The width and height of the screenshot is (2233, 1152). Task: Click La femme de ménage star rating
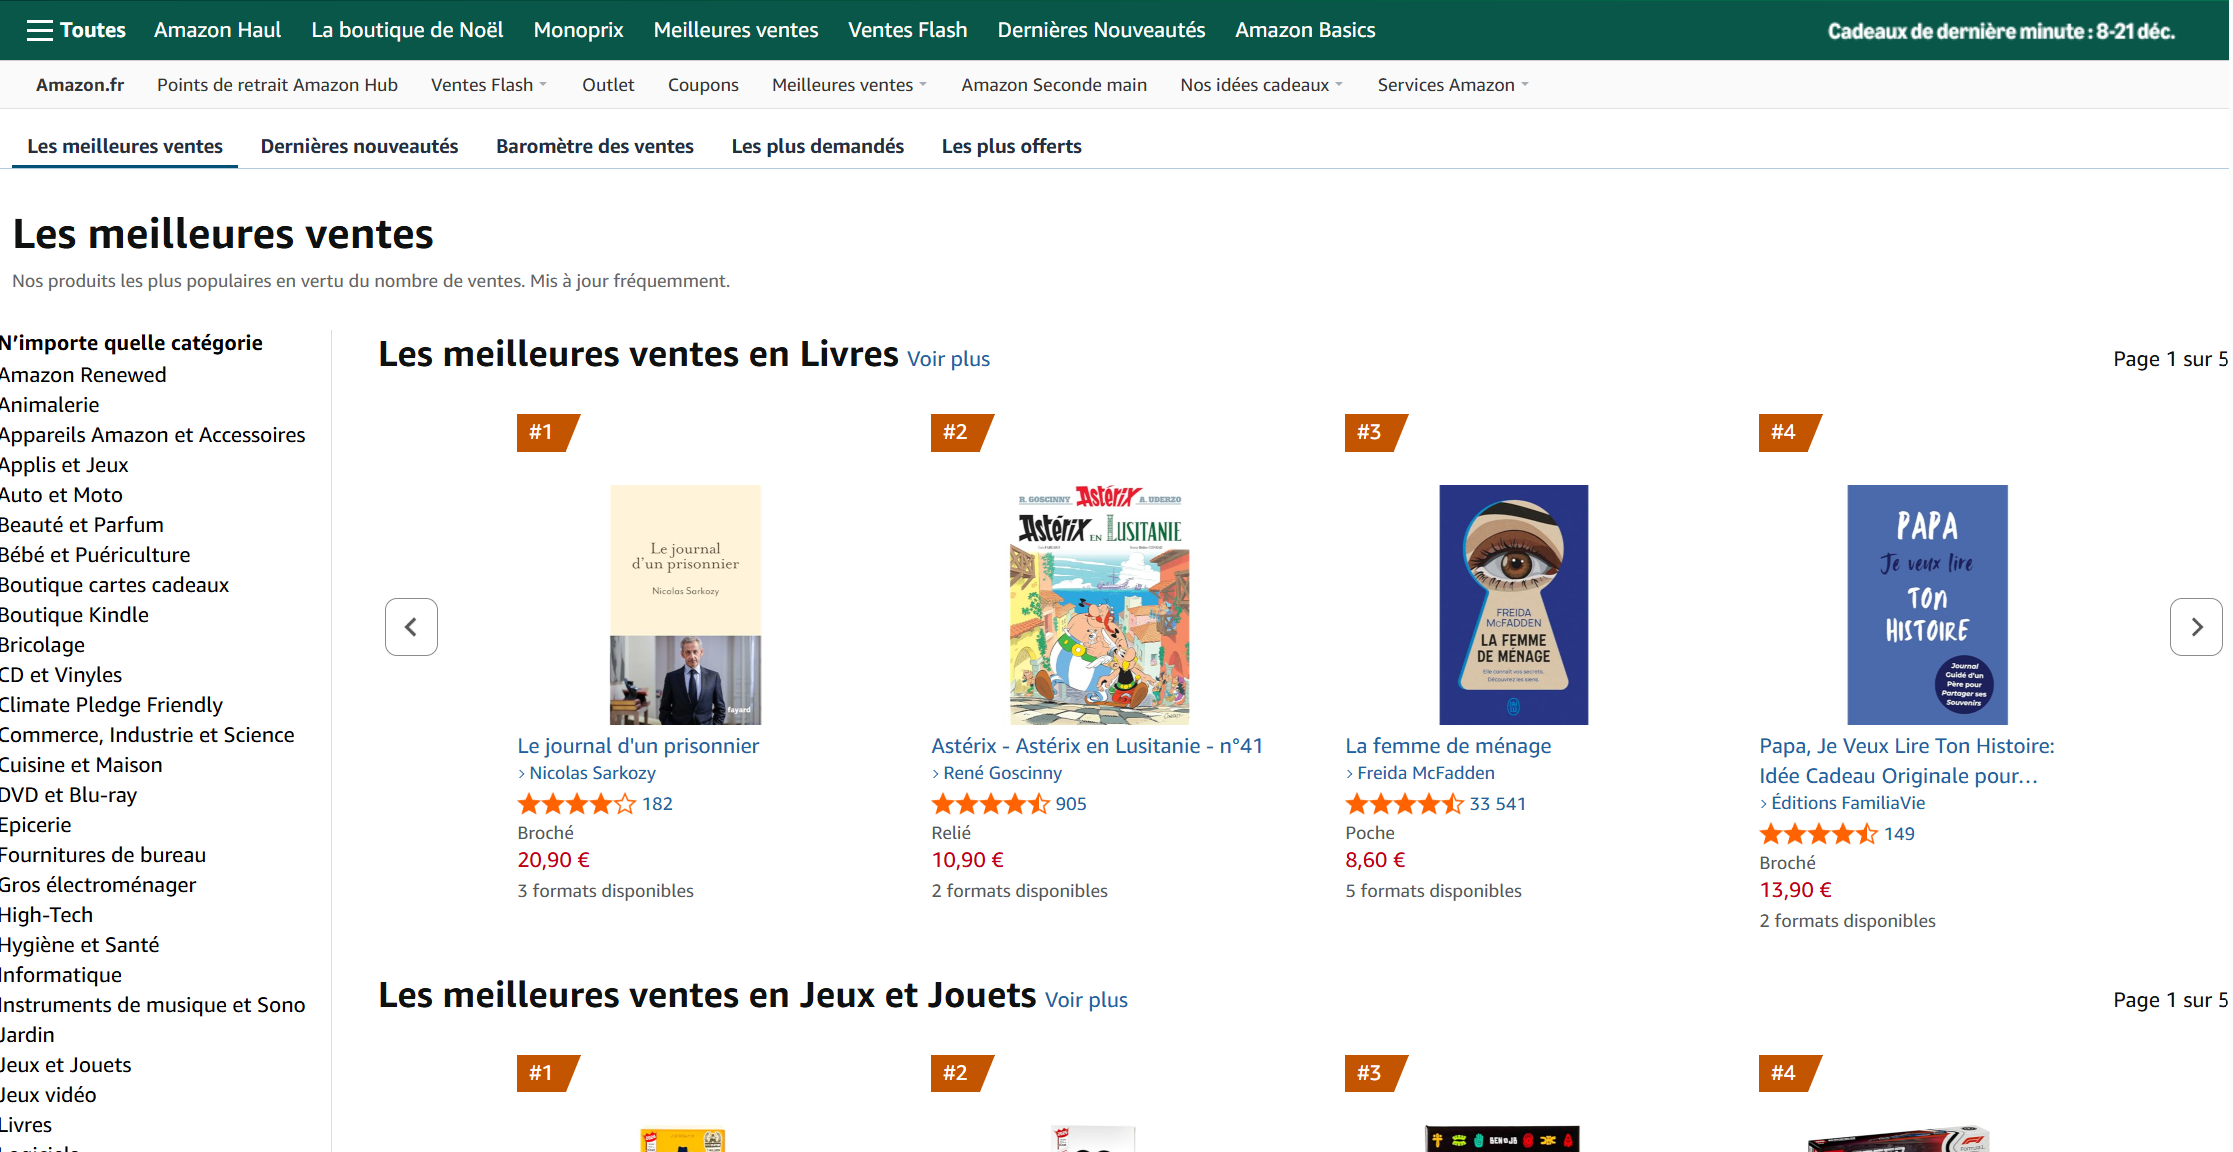pos(1404,804)
